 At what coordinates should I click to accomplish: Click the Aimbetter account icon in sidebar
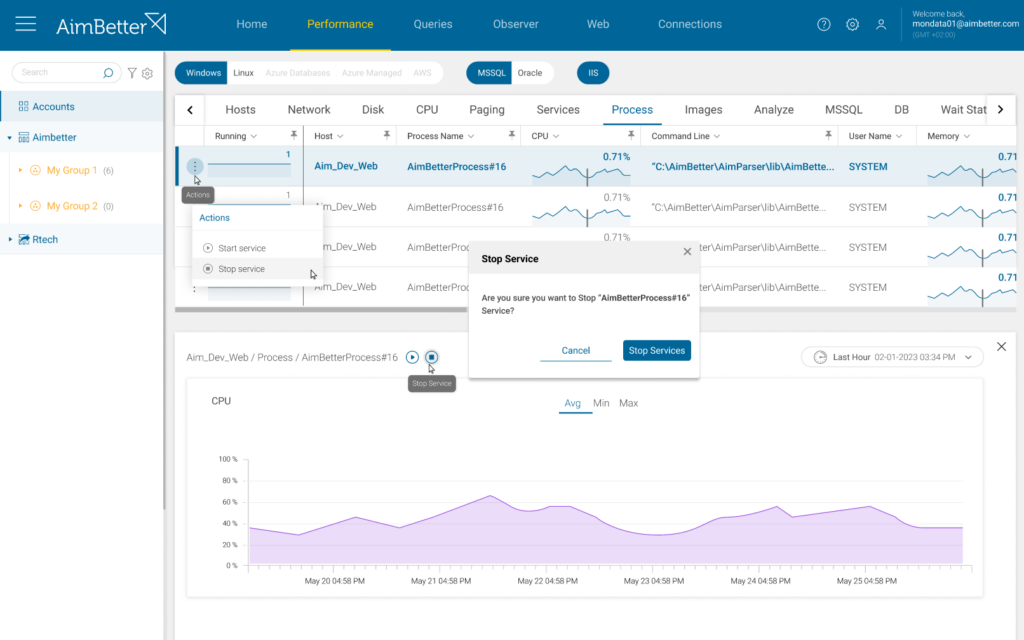[x=24, y=137]
